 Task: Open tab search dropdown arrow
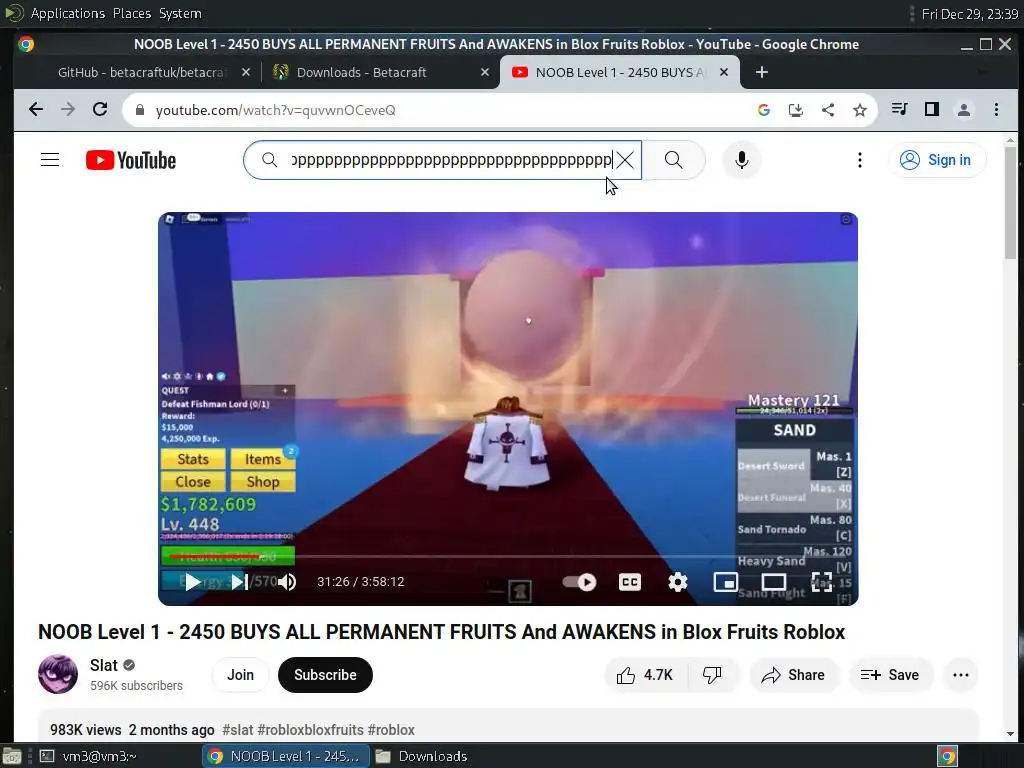point(982,72)
